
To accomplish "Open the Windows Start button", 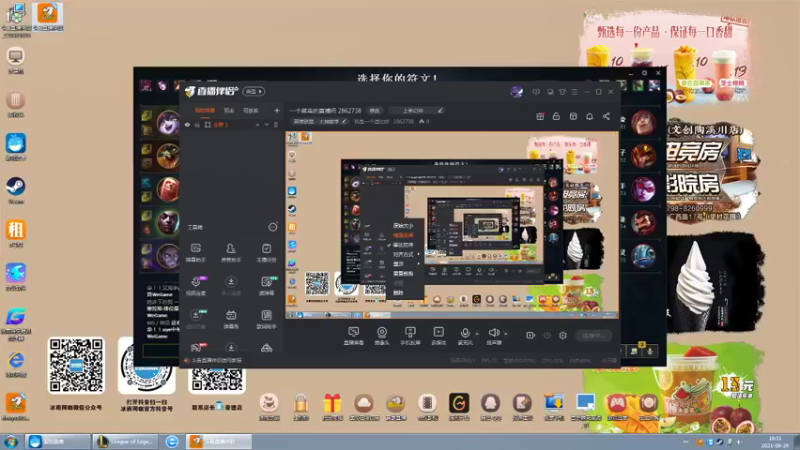I will (x=11, y=442).
